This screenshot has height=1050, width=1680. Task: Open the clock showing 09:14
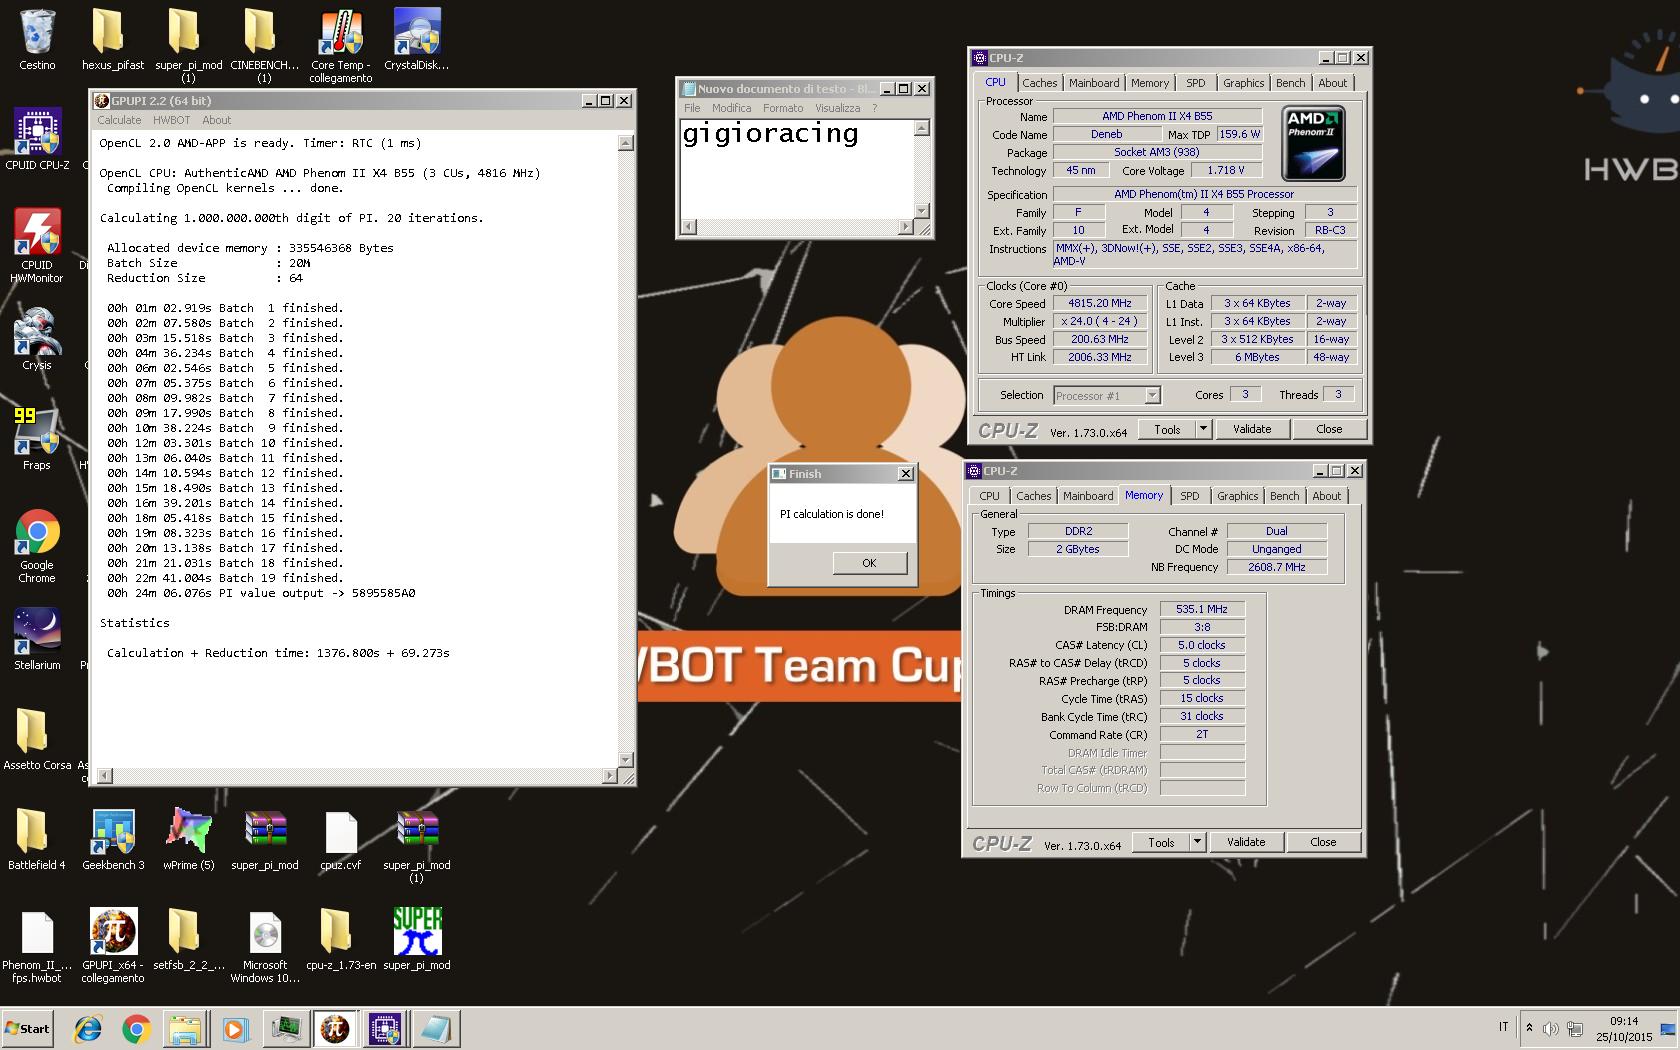coord(1625,1021)
